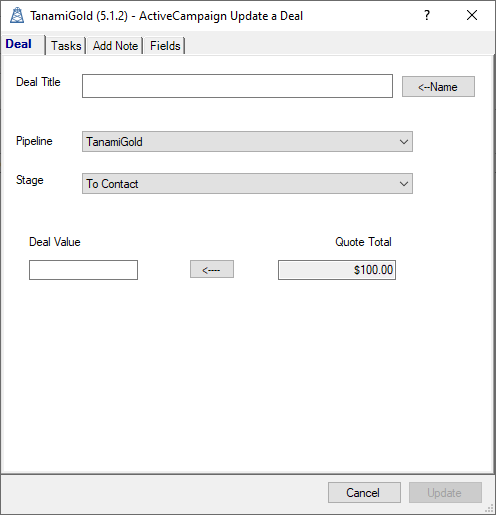This screenshot has width=496, height=515.
Task: Copy quote total with the <---- arrow button
Action: [x=212, y=269]
